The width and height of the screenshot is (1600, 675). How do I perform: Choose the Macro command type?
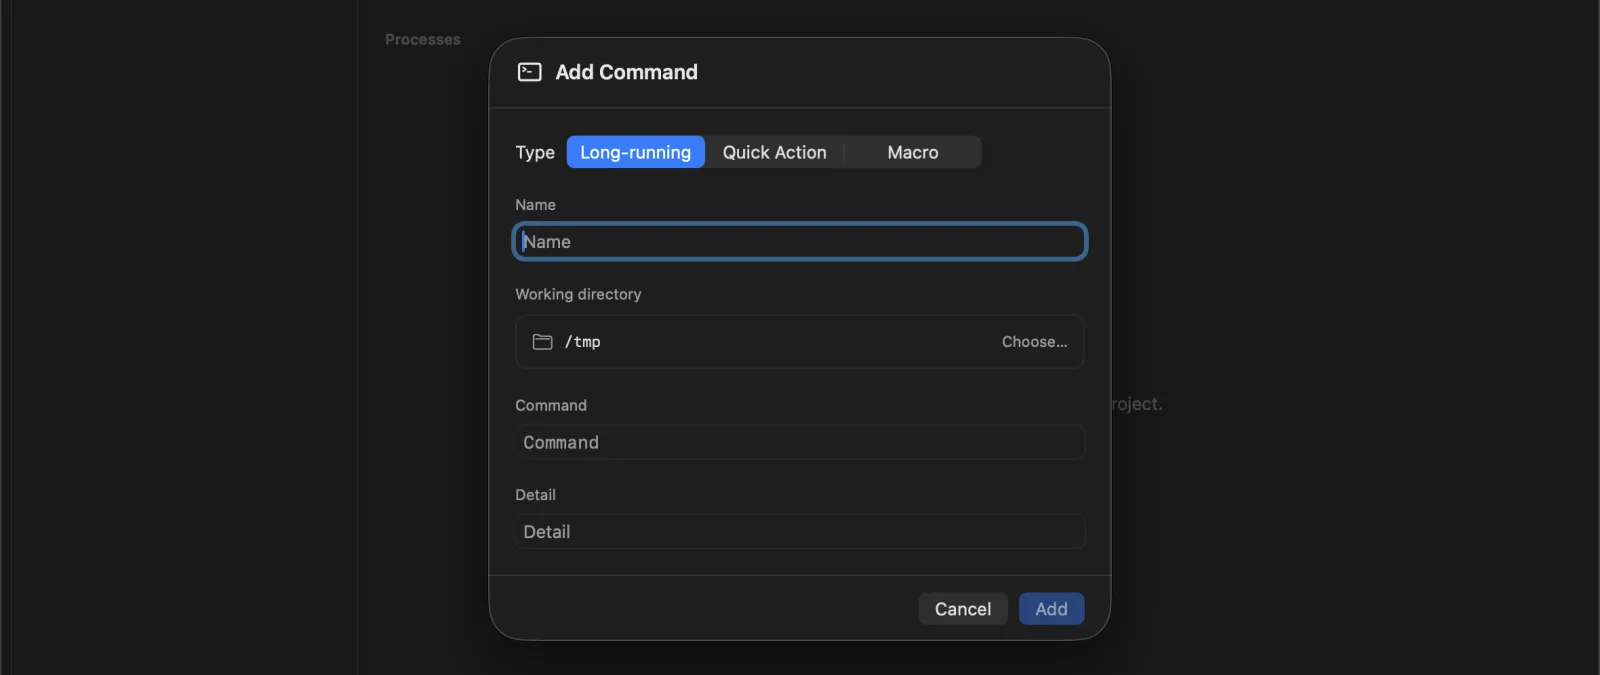pos(913,152)
